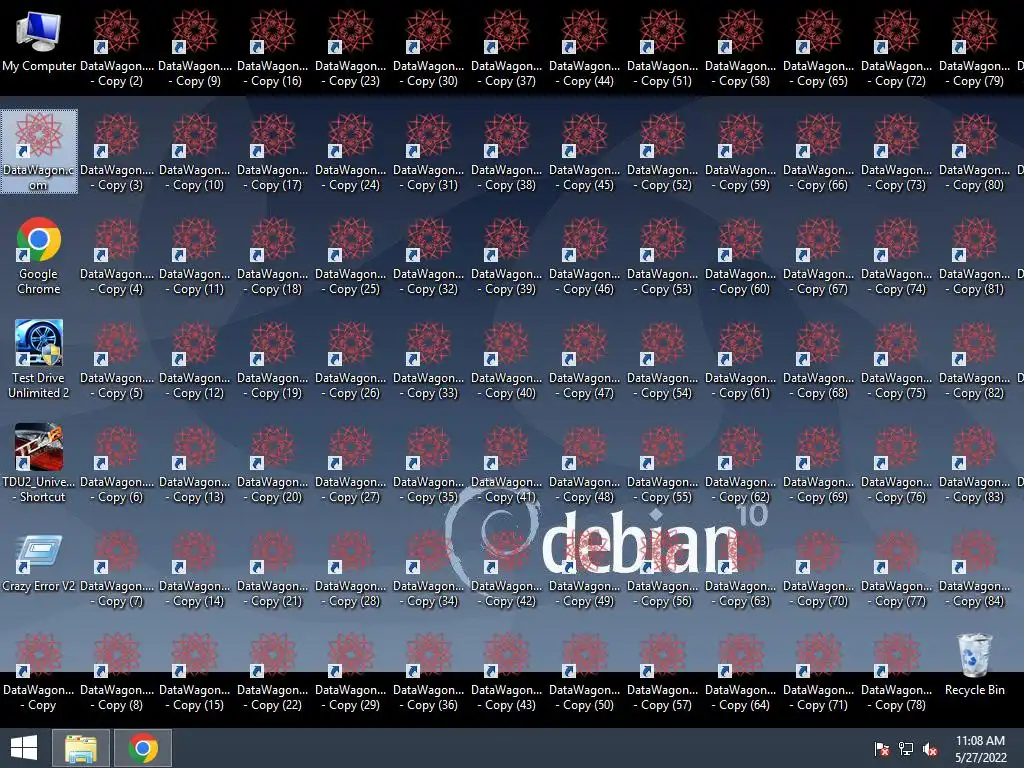
Task: Select the DataWagon - Copy (22) shortcut
Action: tap(272, 672)
